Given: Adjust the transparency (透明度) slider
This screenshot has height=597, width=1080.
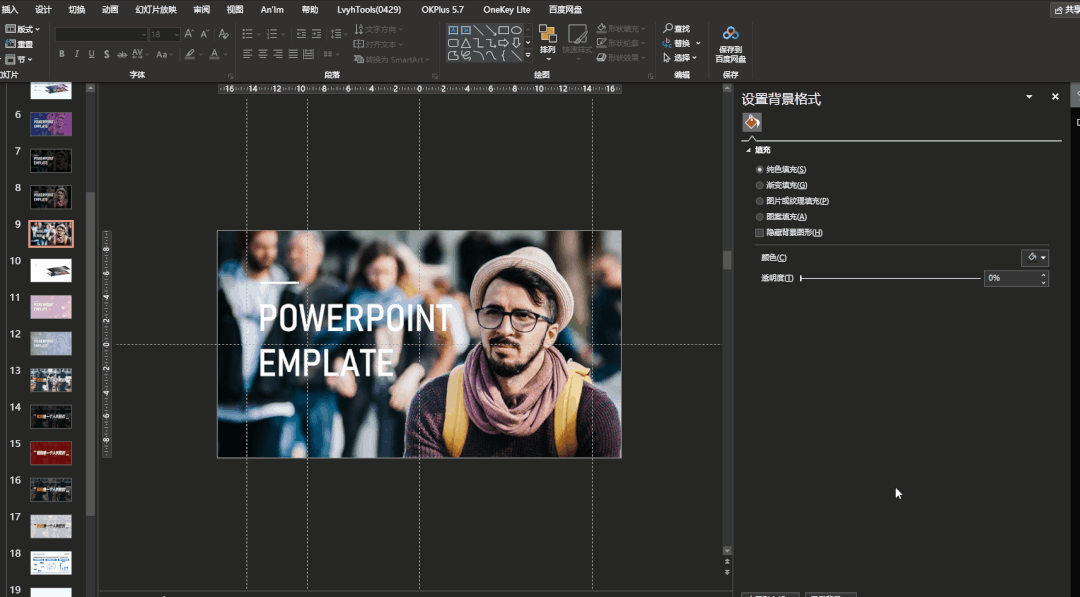Looking at the screenshot, I should (x=890, y=278).
